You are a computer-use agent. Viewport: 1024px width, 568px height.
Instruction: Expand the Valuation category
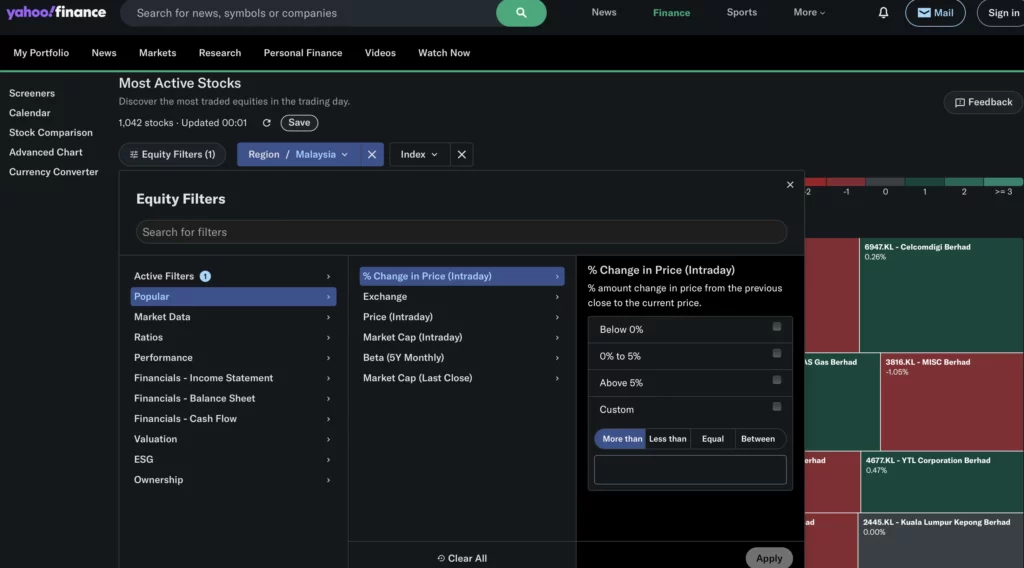(233, 439)
